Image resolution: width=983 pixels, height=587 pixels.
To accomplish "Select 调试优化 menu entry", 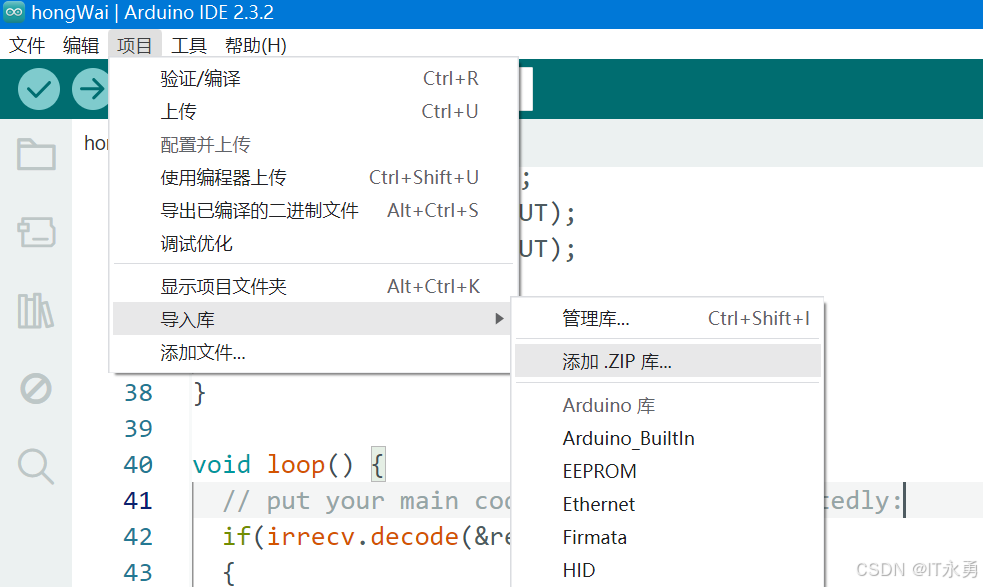I will point(313,244).
